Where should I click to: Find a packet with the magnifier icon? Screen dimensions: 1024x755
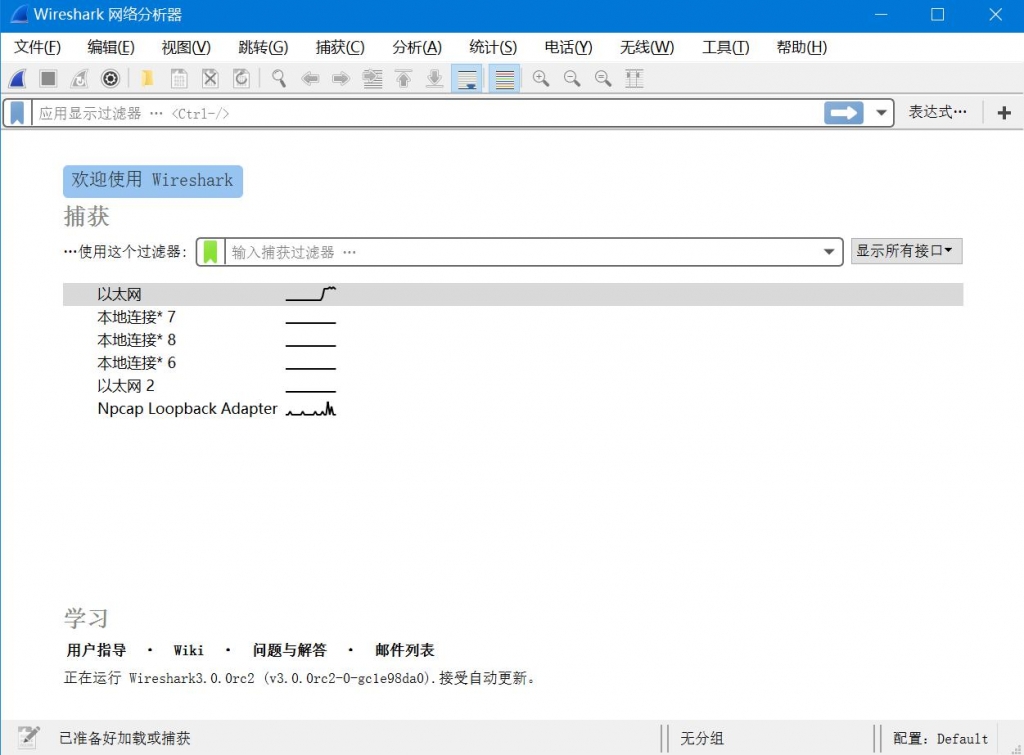tap(279, 79)
